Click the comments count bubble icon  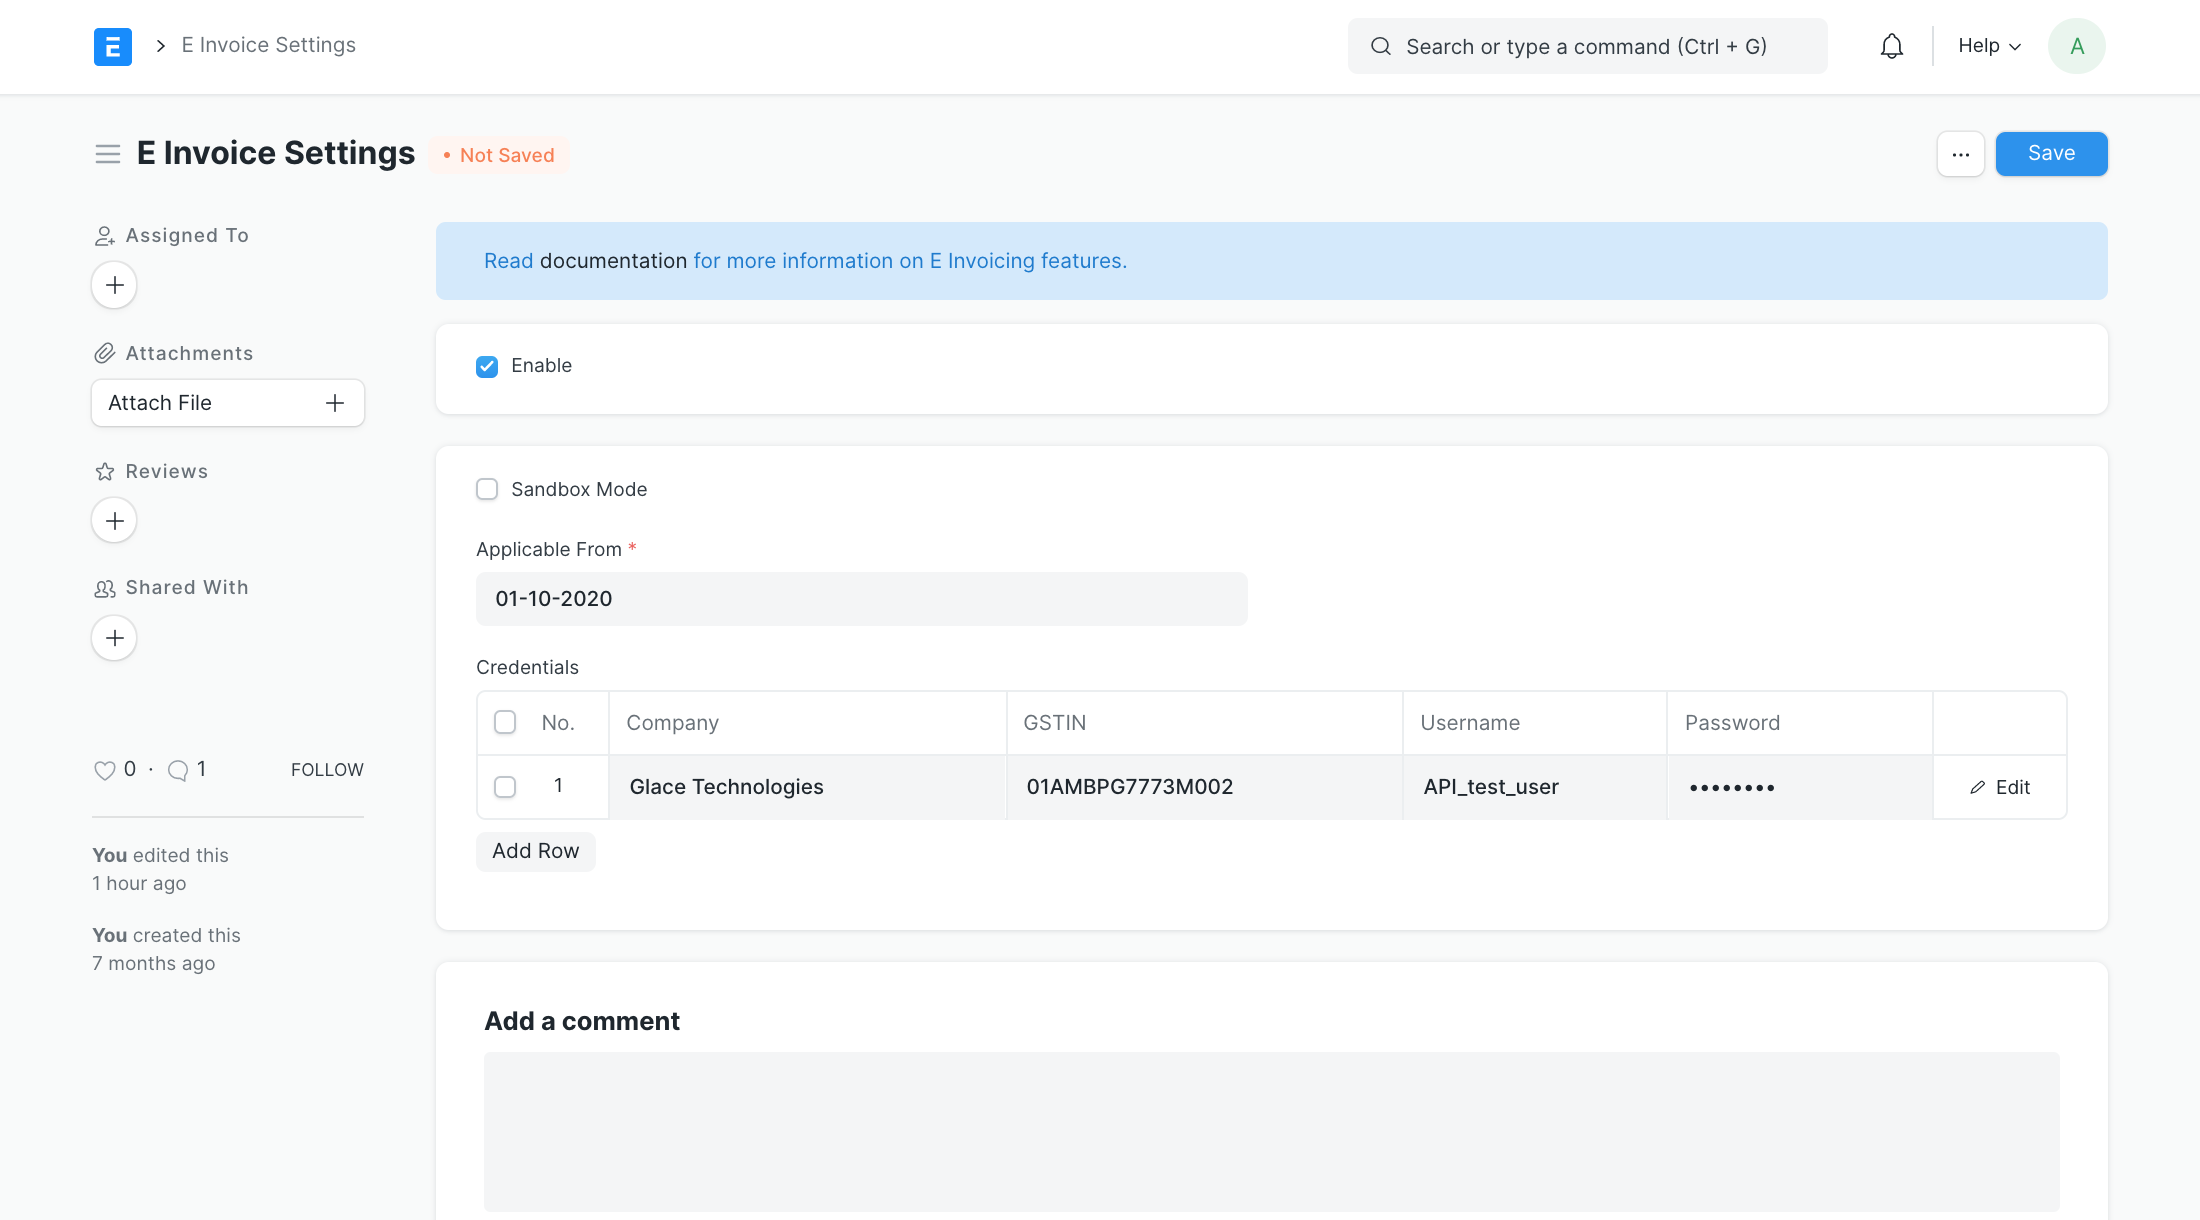click(x=178, y=770)
